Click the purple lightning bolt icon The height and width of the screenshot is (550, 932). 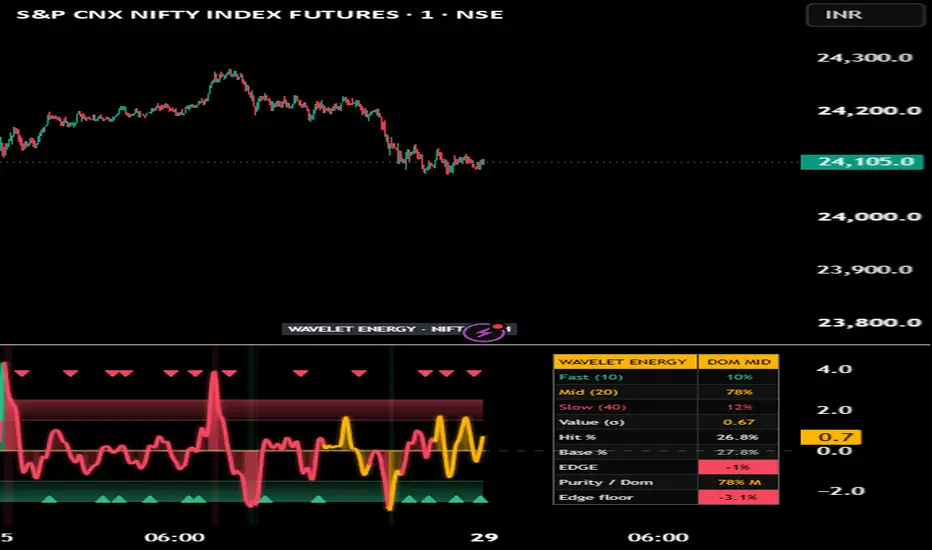(484, 332)
